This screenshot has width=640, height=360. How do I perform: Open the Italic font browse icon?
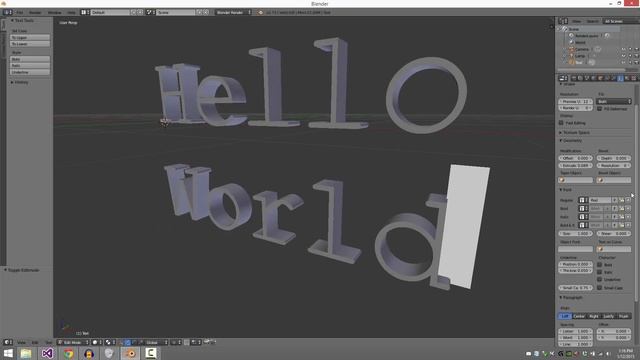coord(583,217)
